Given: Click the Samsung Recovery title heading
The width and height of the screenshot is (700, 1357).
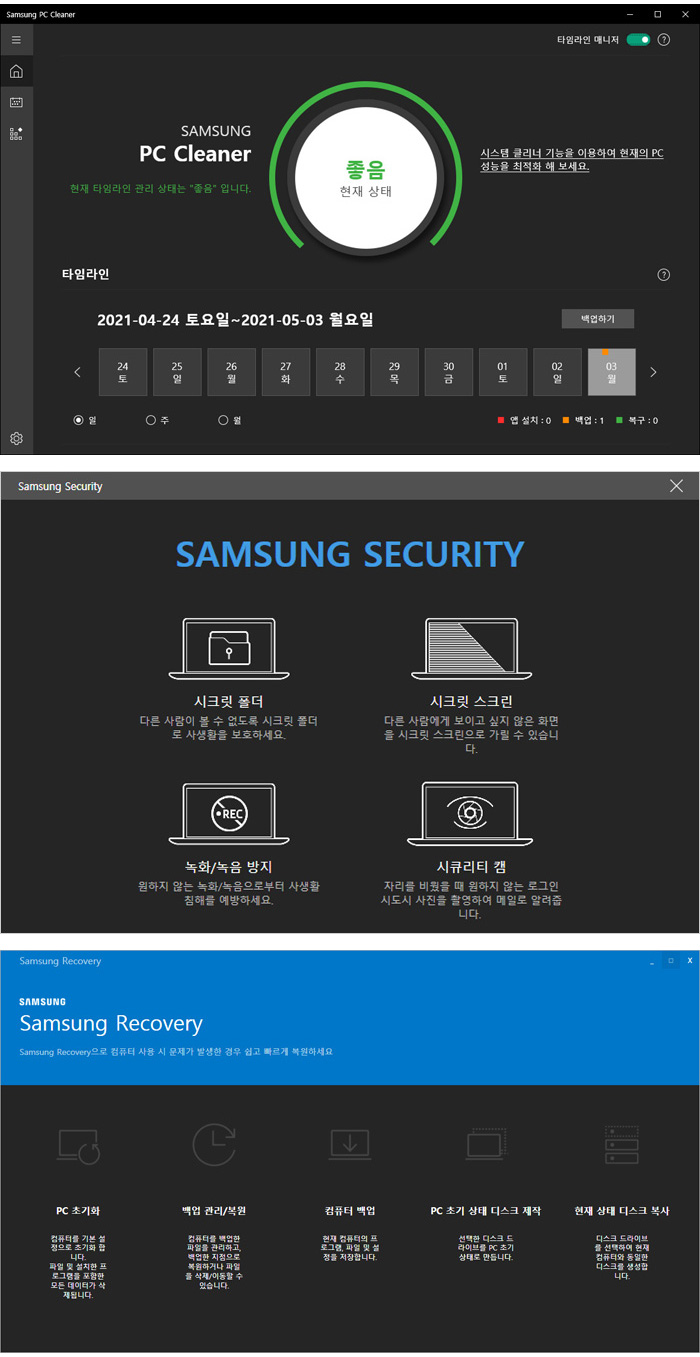Looking at the screenshot, I should (111, 1024).
